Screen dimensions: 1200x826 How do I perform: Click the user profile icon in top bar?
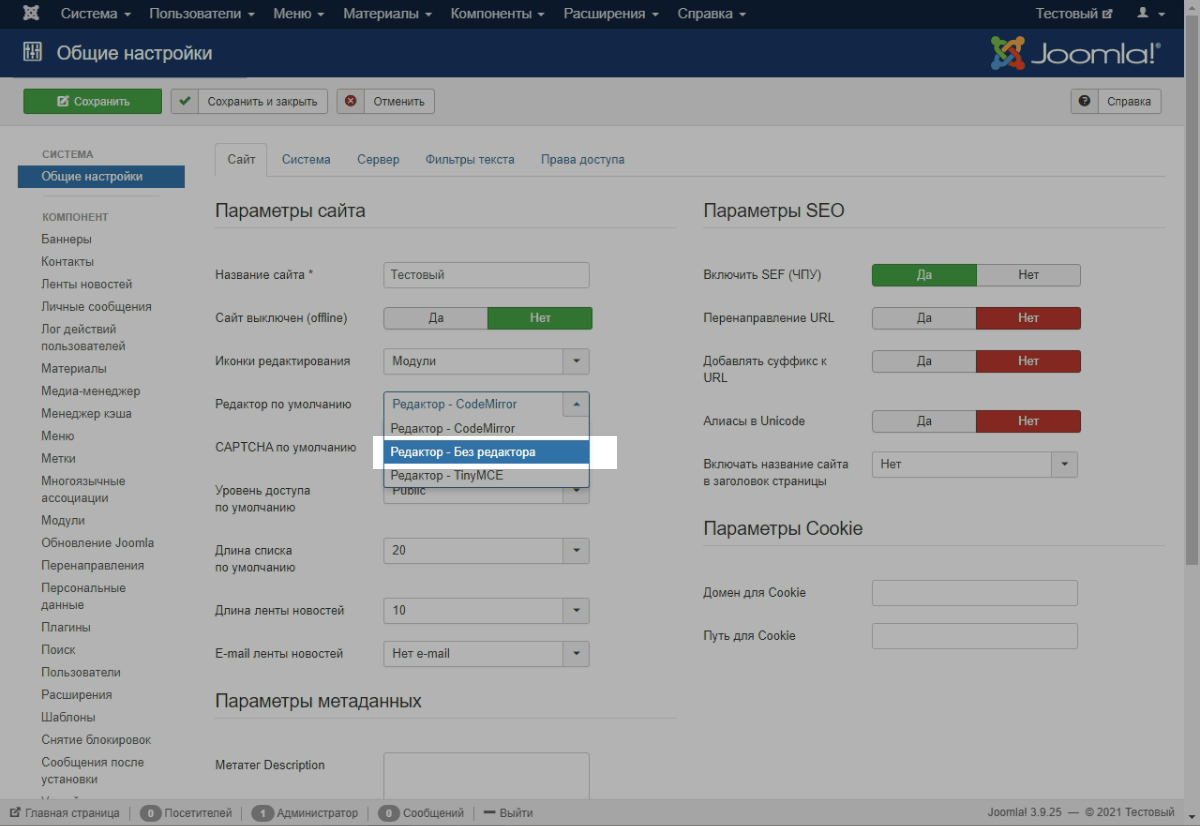click(1143, 14)
